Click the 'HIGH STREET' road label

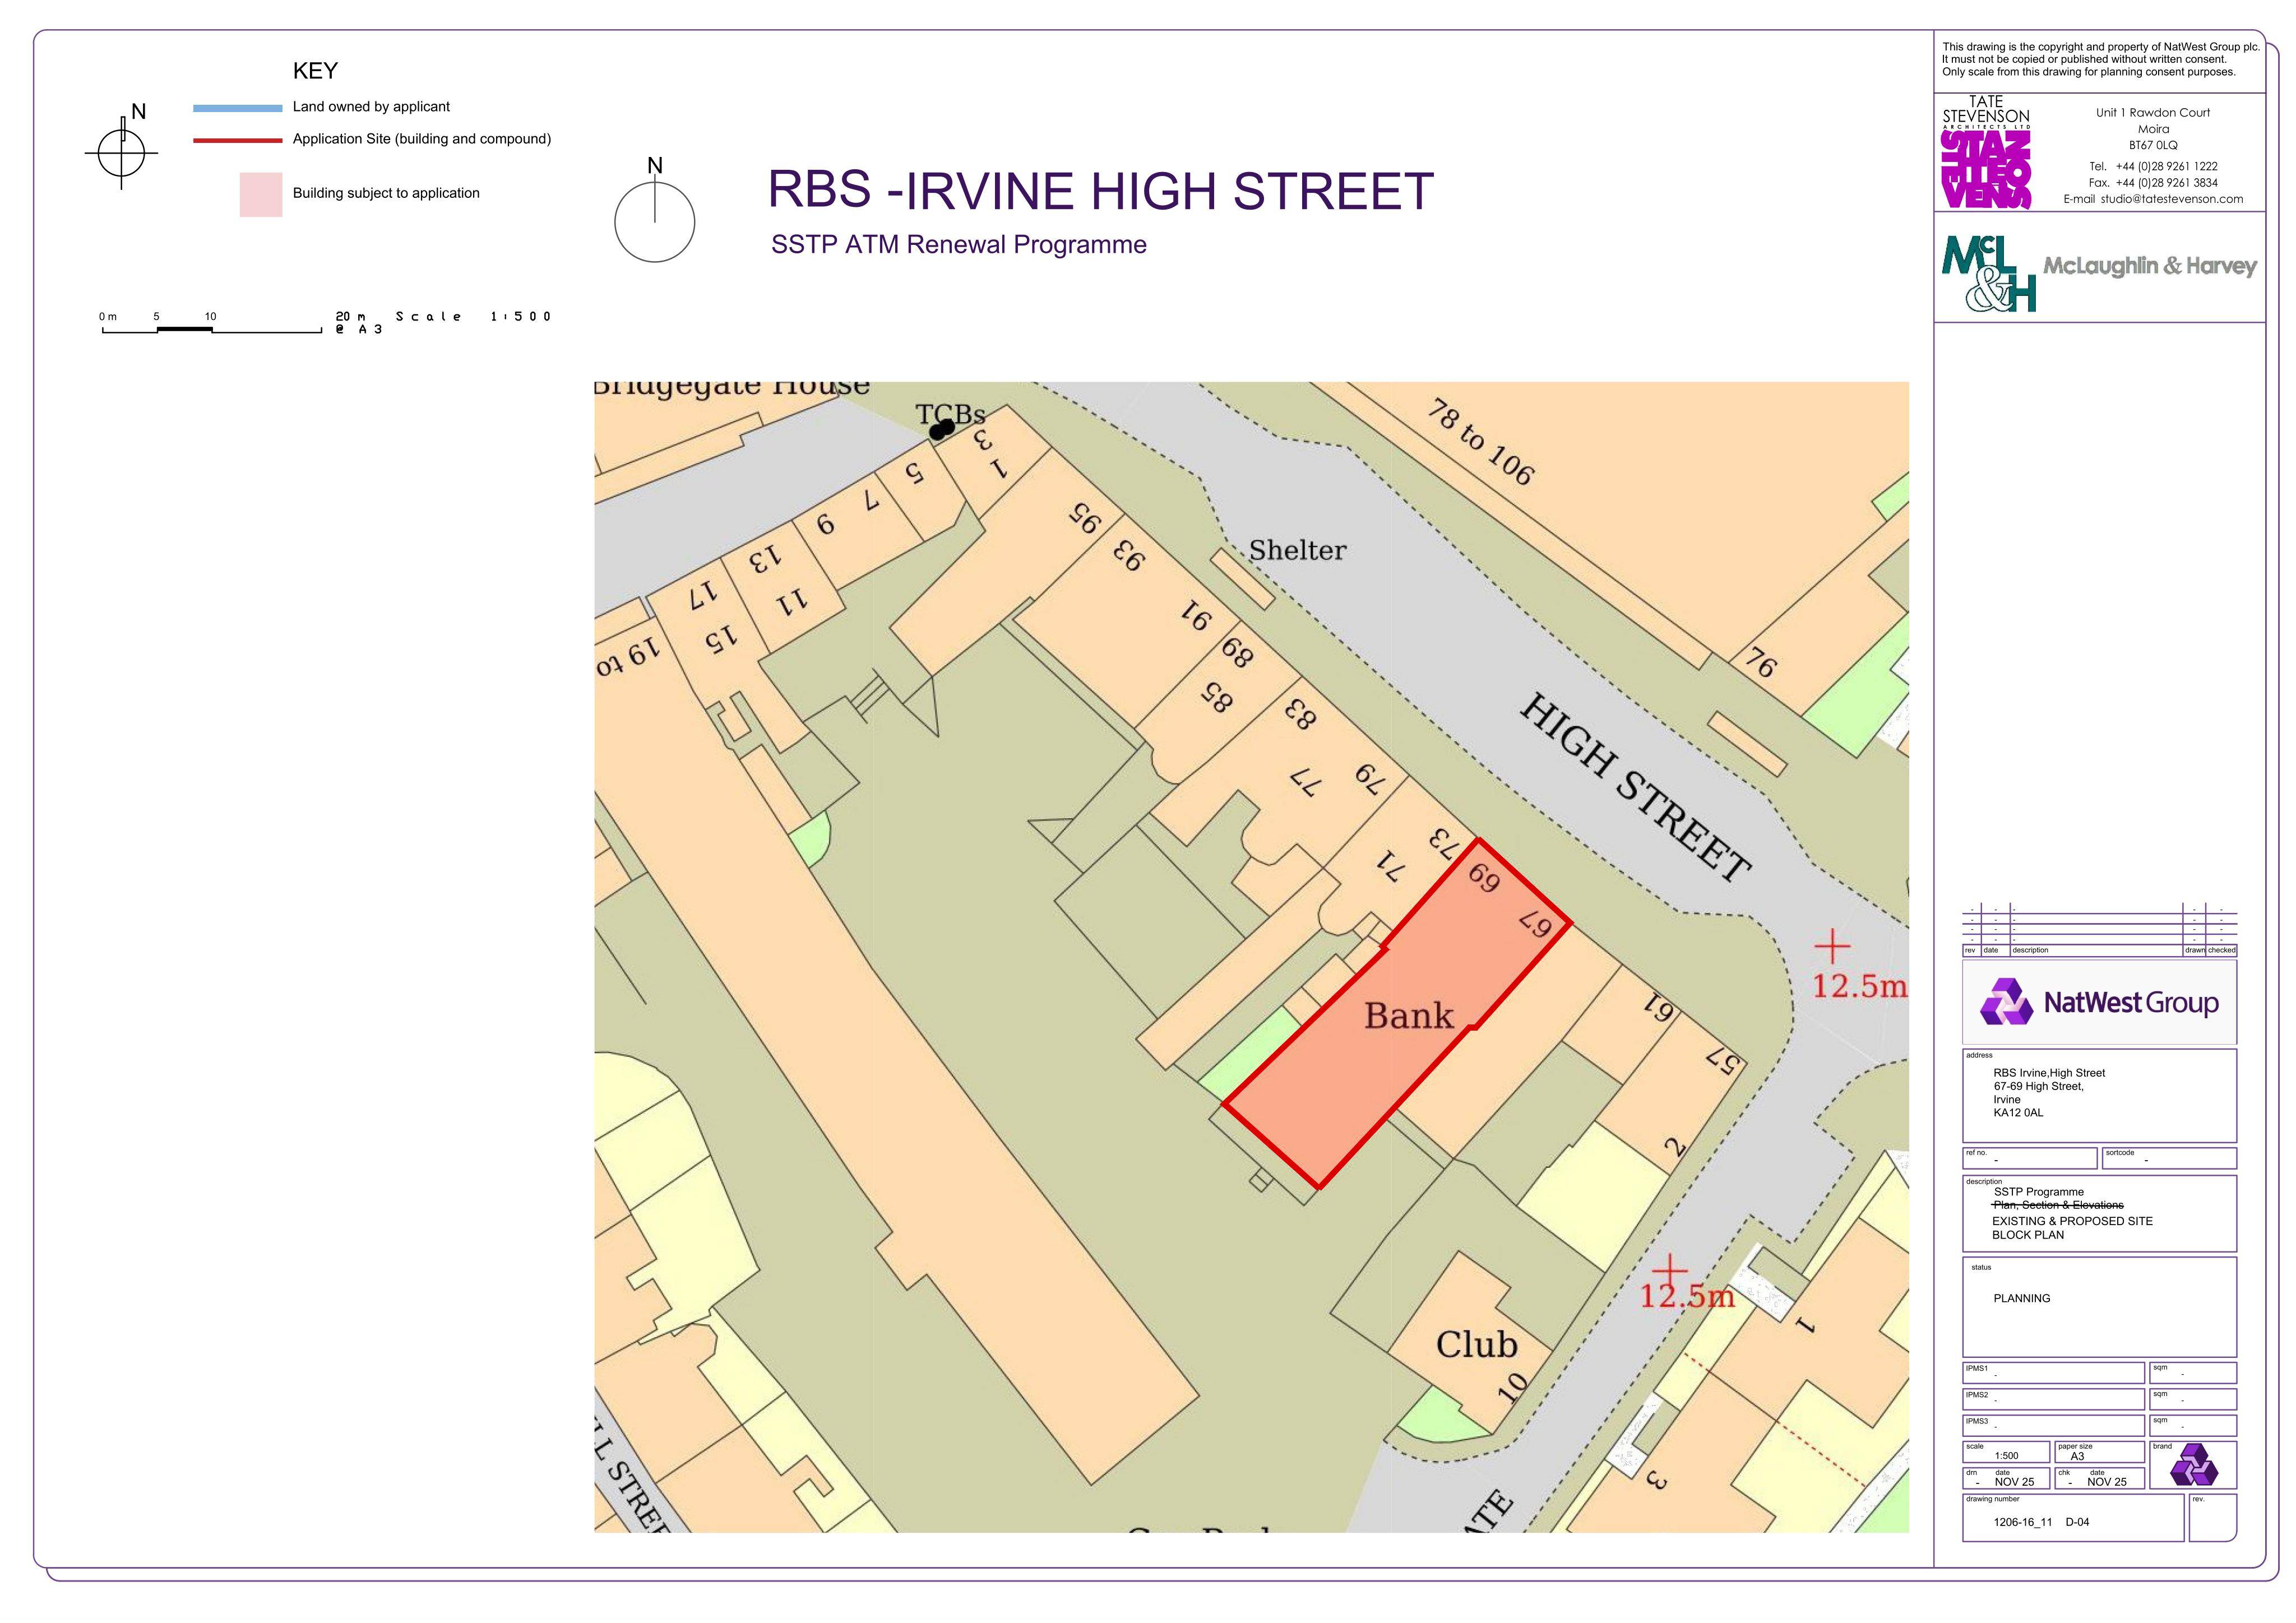[x=1635, y=787]
